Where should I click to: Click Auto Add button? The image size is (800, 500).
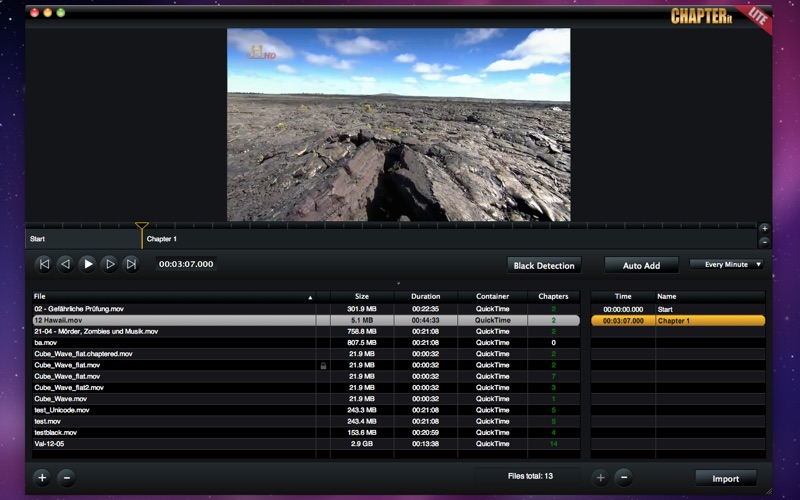pos(641,265)
